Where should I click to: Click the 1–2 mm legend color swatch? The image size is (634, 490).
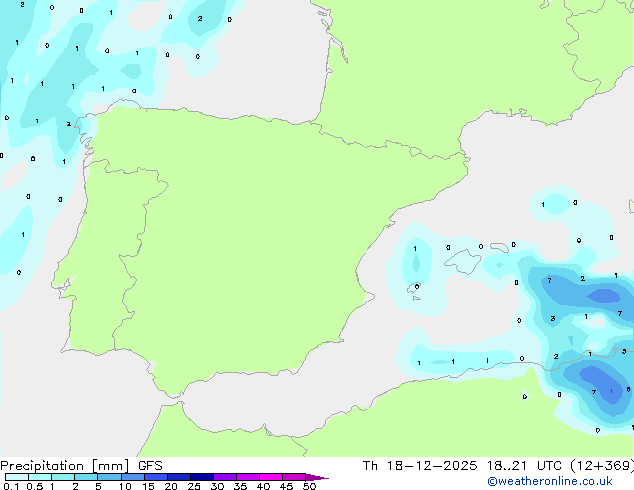[63, 477]
